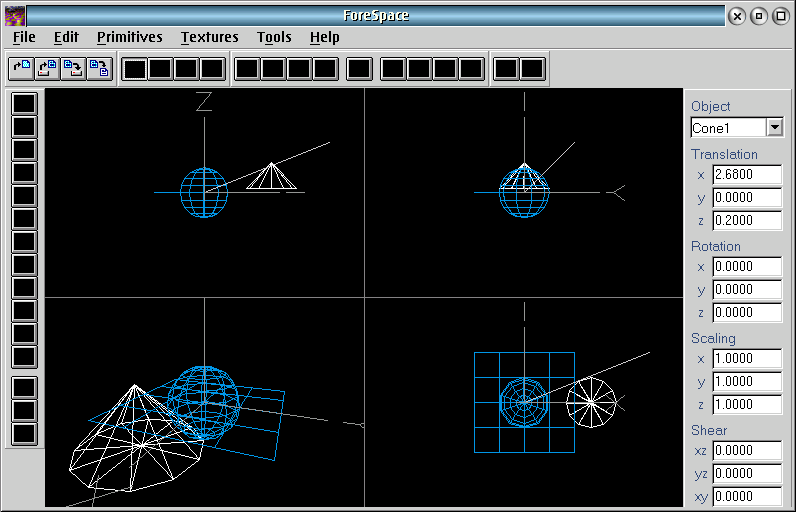Click the Translation y field
The height and width of the screenshot is (512, 796).
click(747, 197)
